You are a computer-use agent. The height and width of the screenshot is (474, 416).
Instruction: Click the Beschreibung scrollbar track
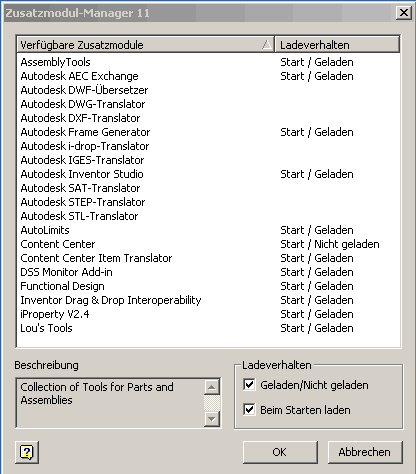212,403
